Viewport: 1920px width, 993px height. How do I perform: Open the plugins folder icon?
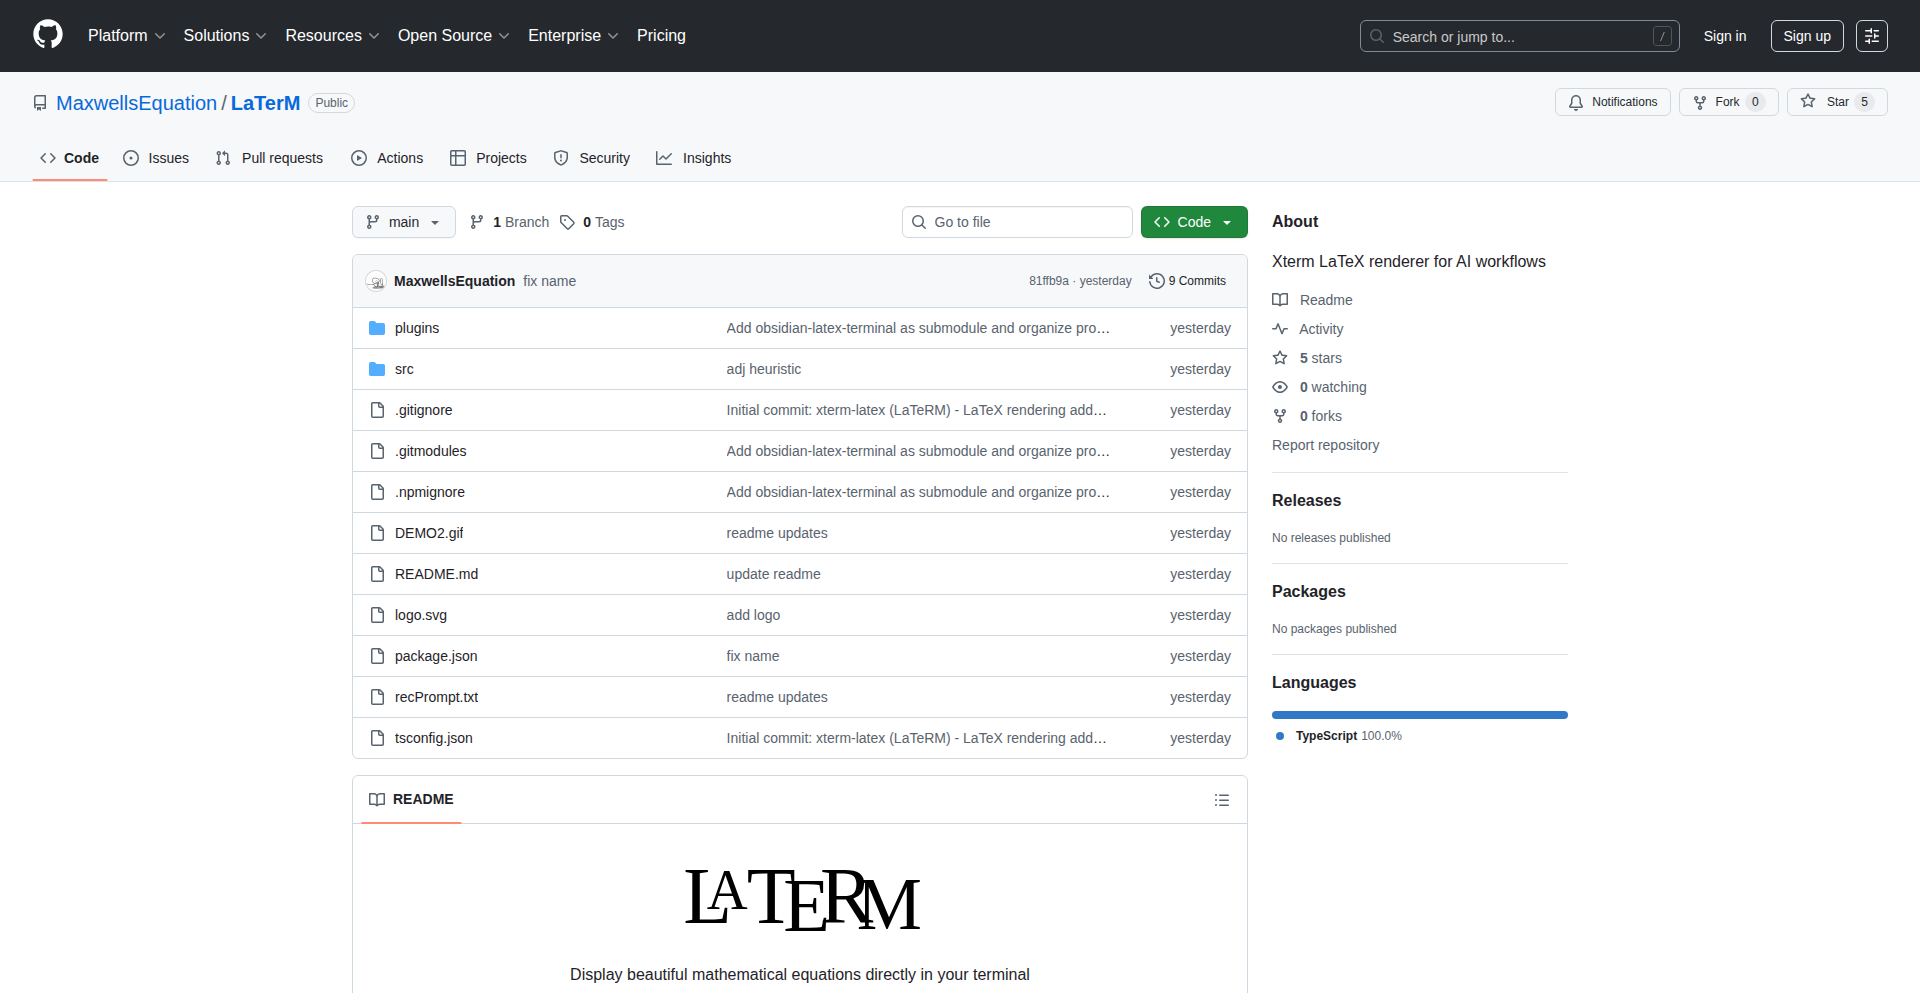[377, 328]
